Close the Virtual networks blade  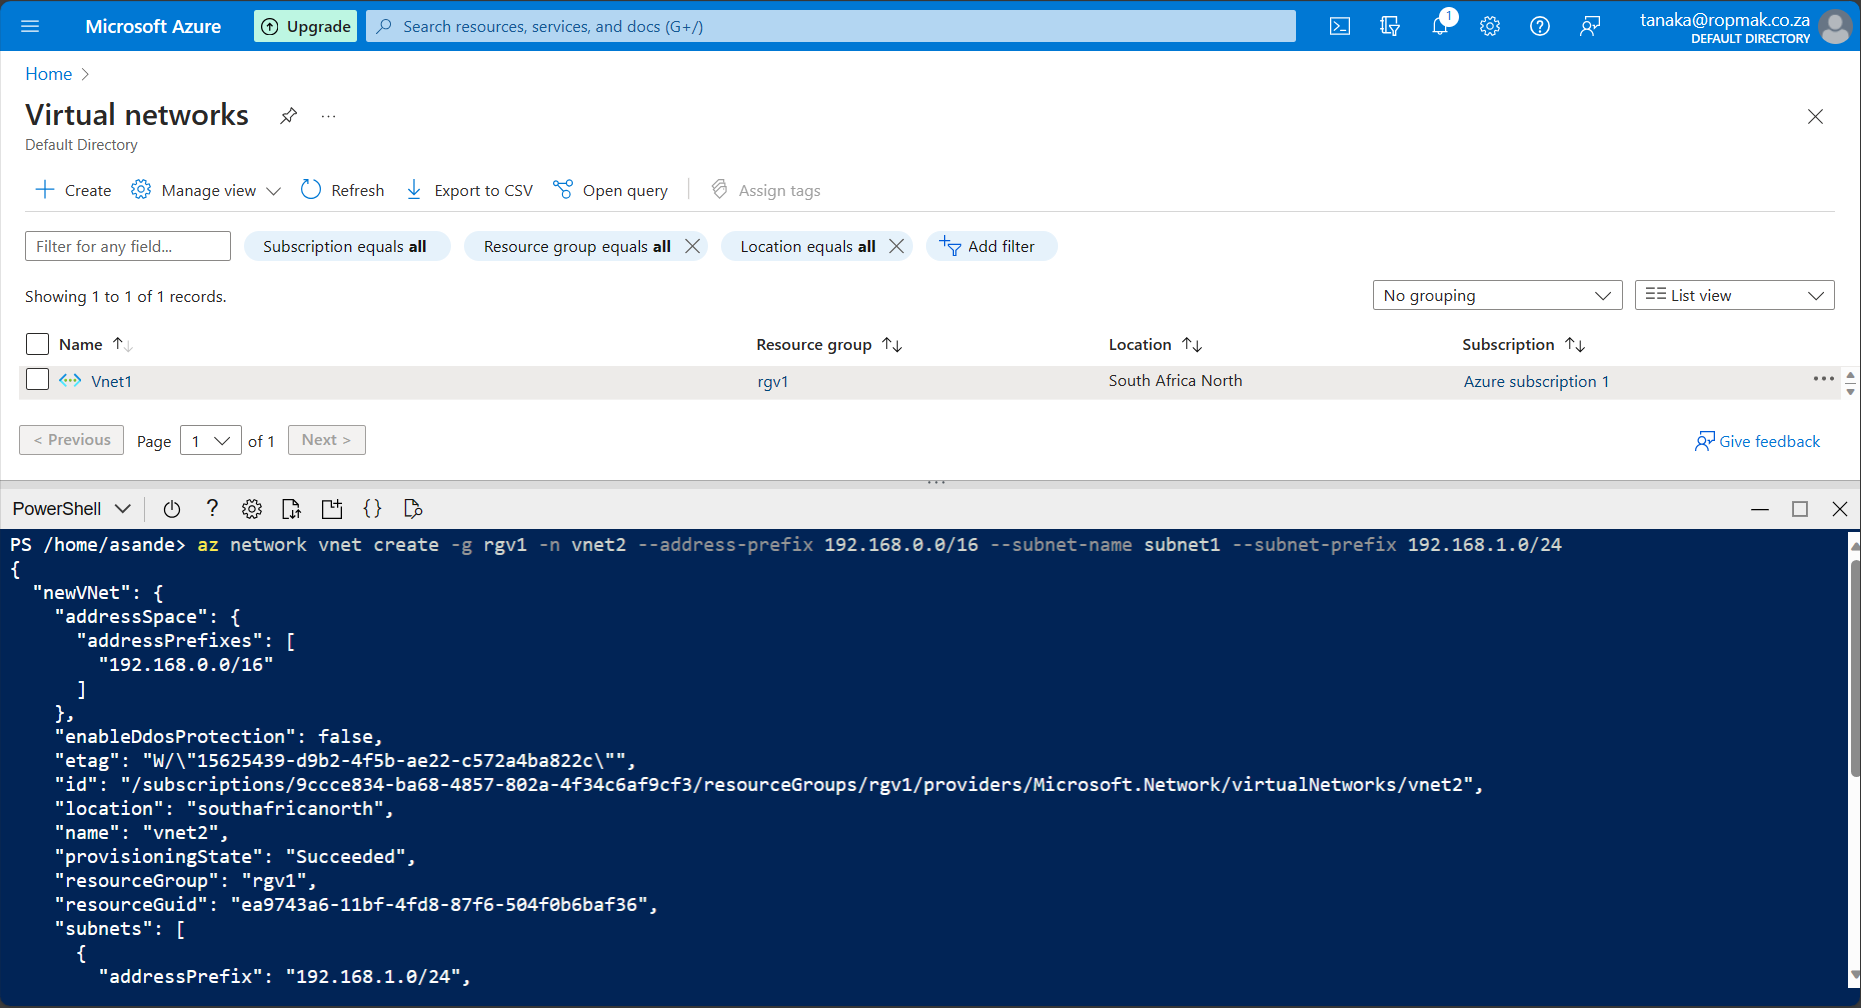coord(1816,117)
